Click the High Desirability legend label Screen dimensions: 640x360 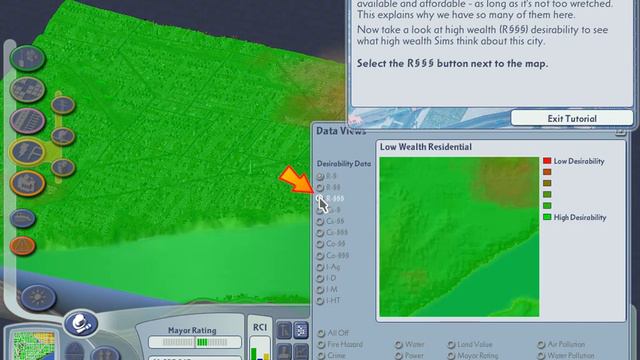point(580,218)
